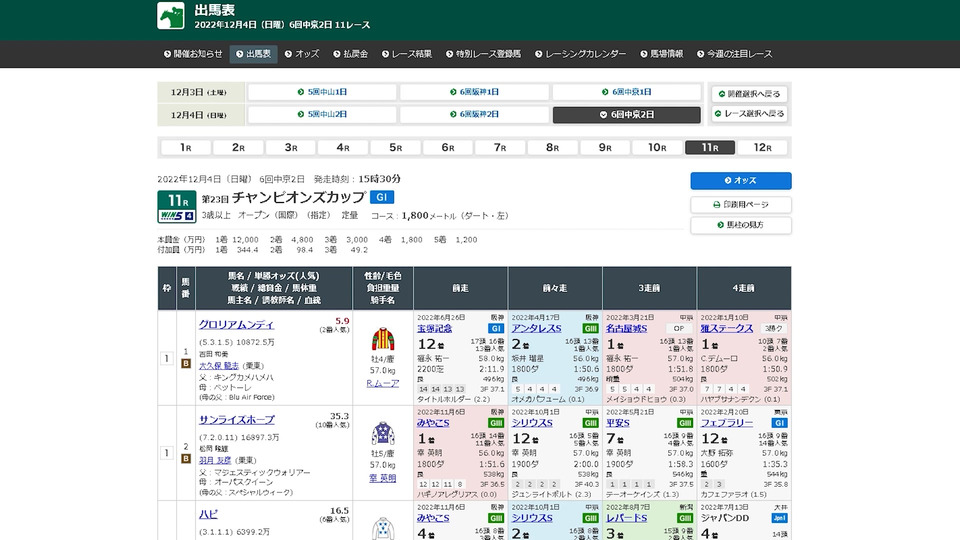
Task: Open 名古屋城S past race link
Action: coord(626,329)
